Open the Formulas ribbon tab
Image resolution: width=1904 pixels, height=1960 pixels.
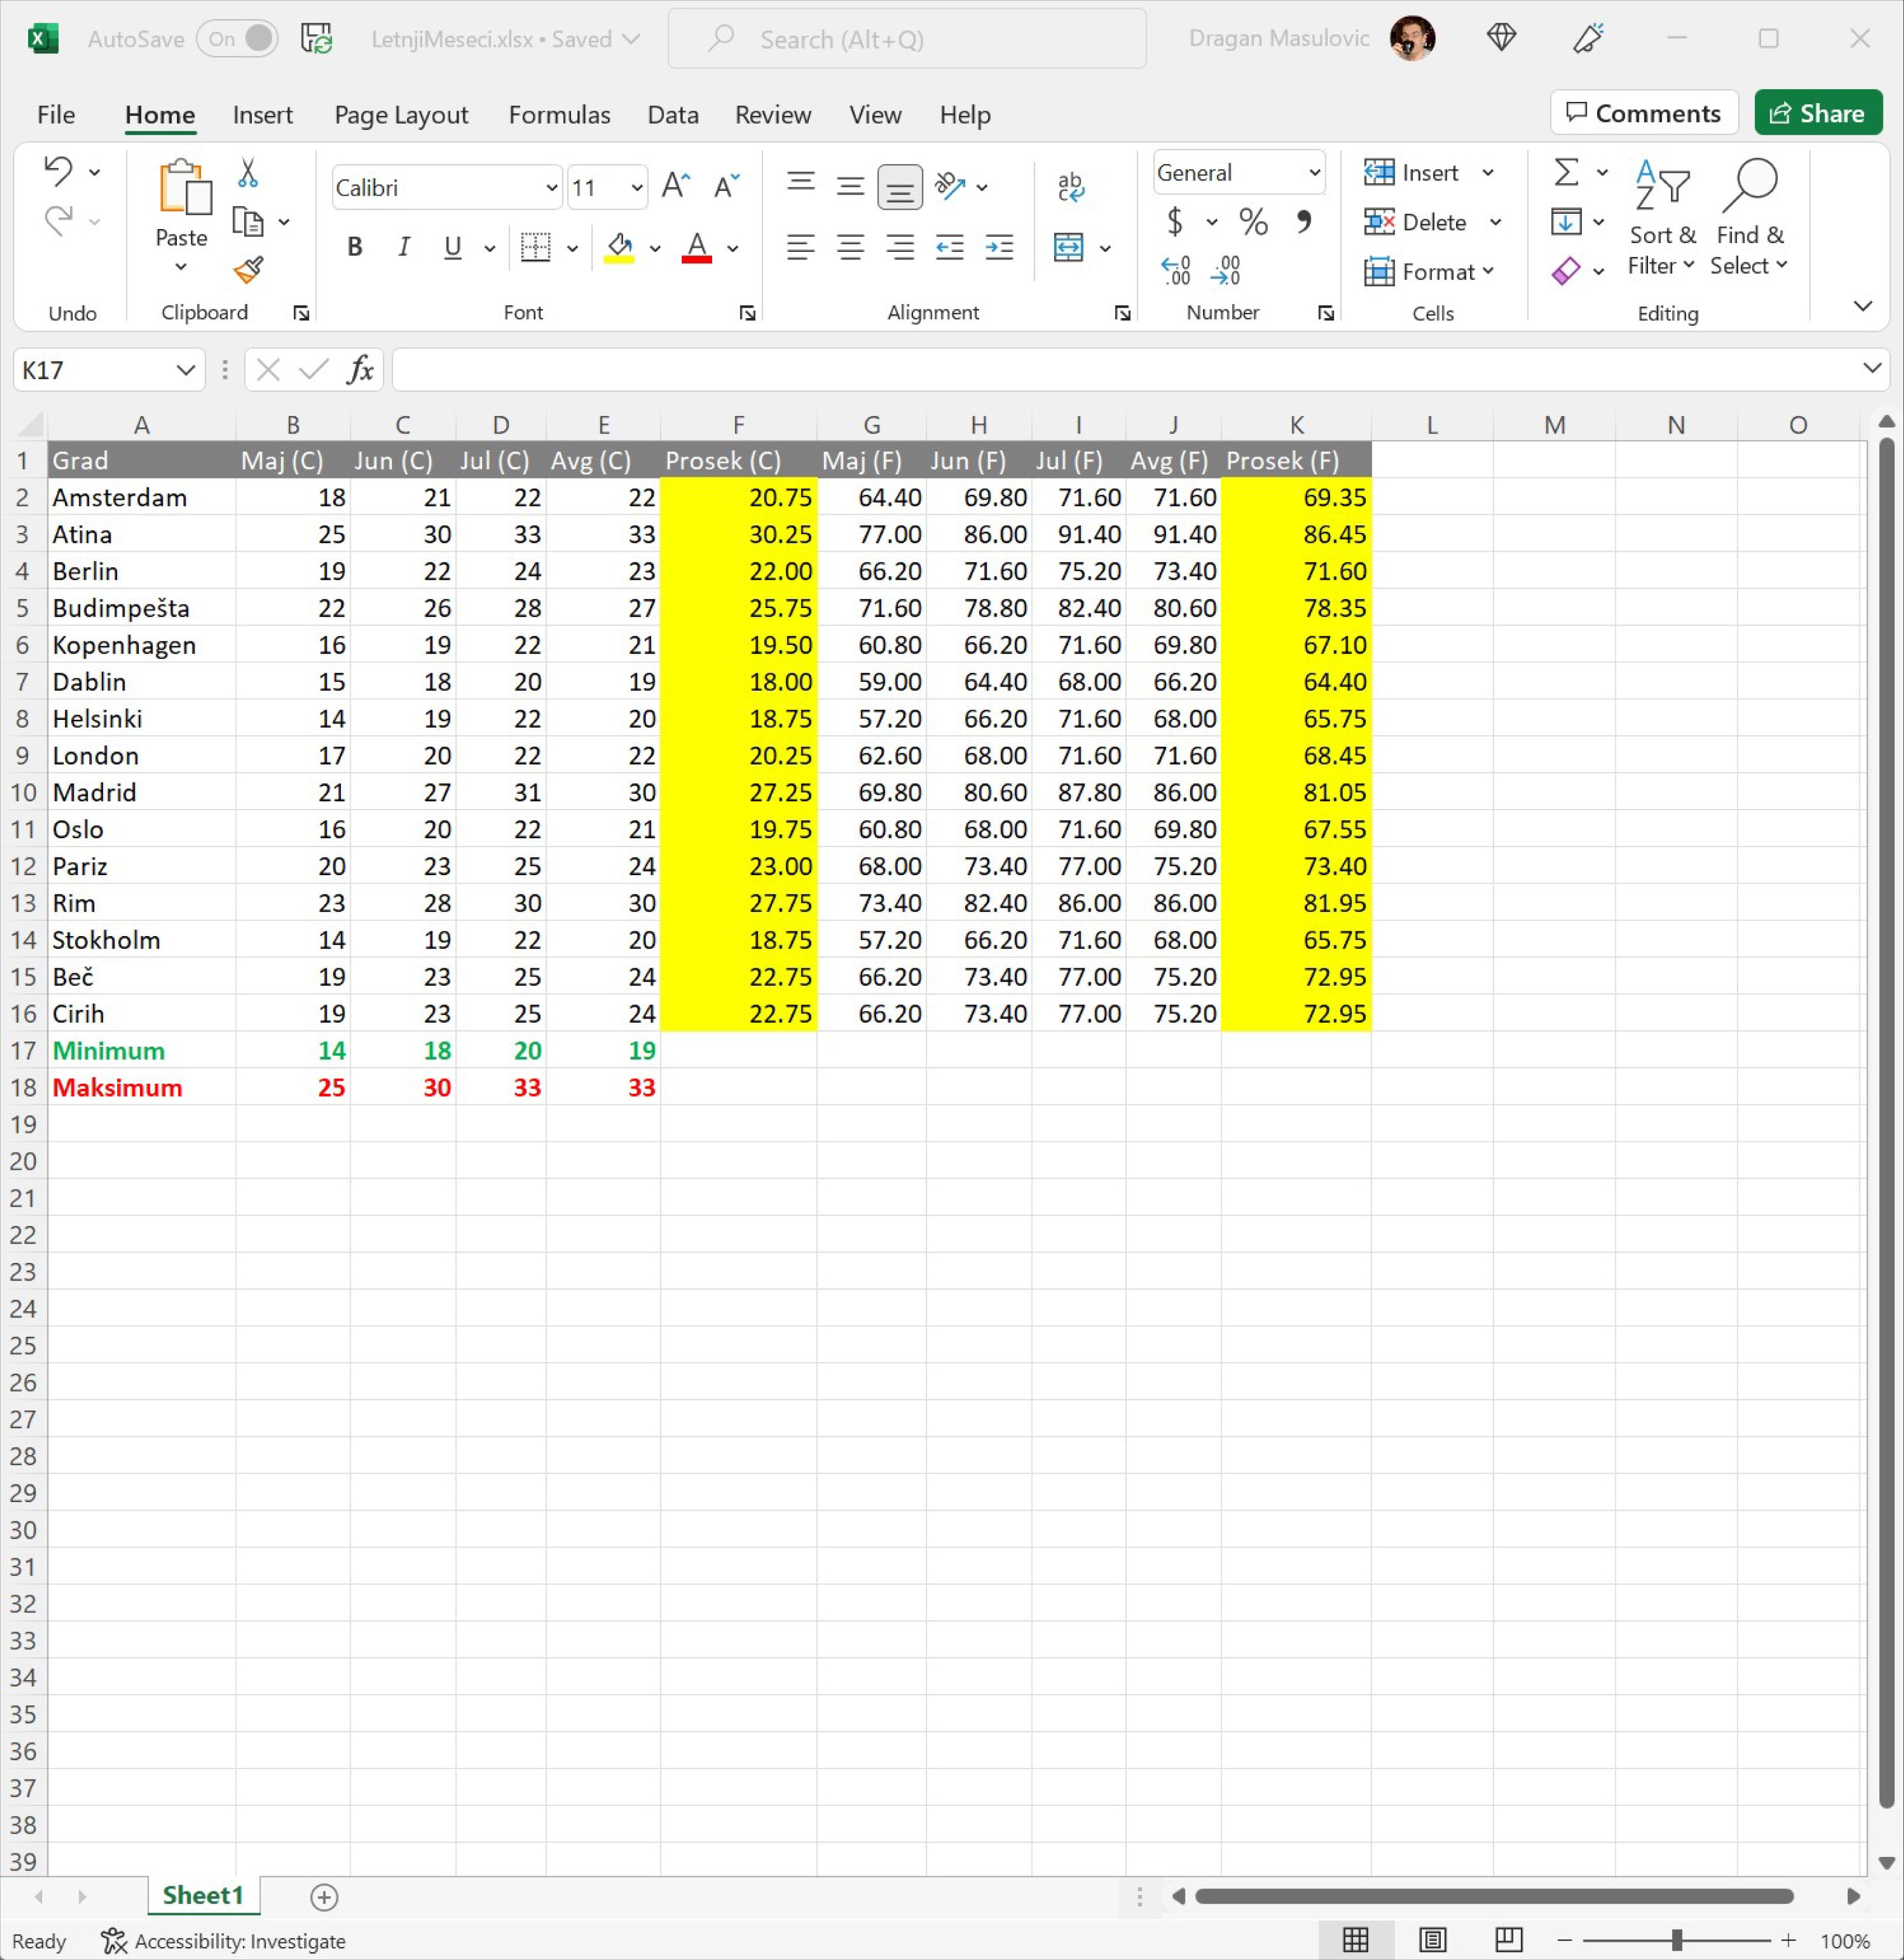point(559,115)
